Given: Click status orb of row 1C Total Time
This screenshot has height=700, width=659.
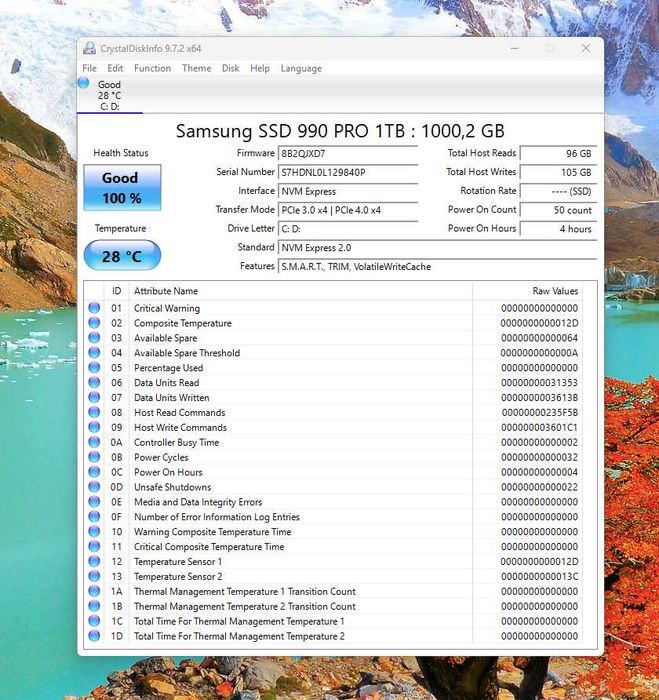Looking at the screenshot, I should (x=94, y=621).
